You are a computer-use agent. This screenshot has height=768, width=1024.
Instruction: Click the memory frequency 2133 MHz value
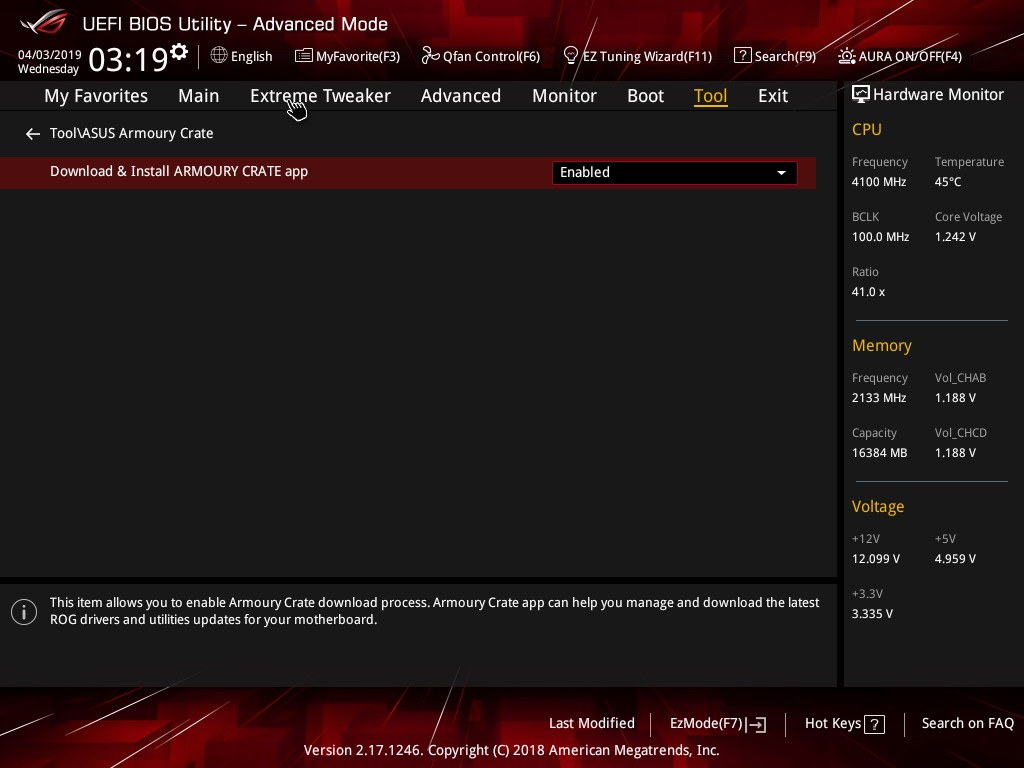pos(878,398)
